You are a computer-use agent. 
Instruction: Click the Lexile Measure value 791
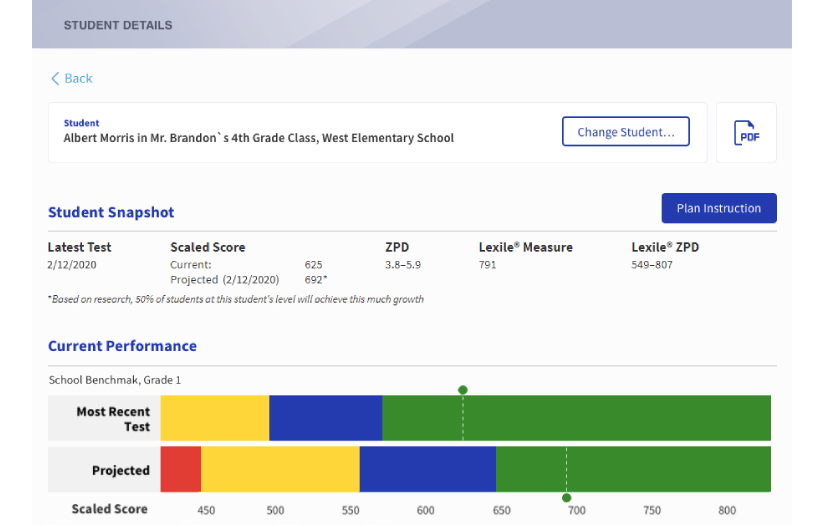[487, 265]
